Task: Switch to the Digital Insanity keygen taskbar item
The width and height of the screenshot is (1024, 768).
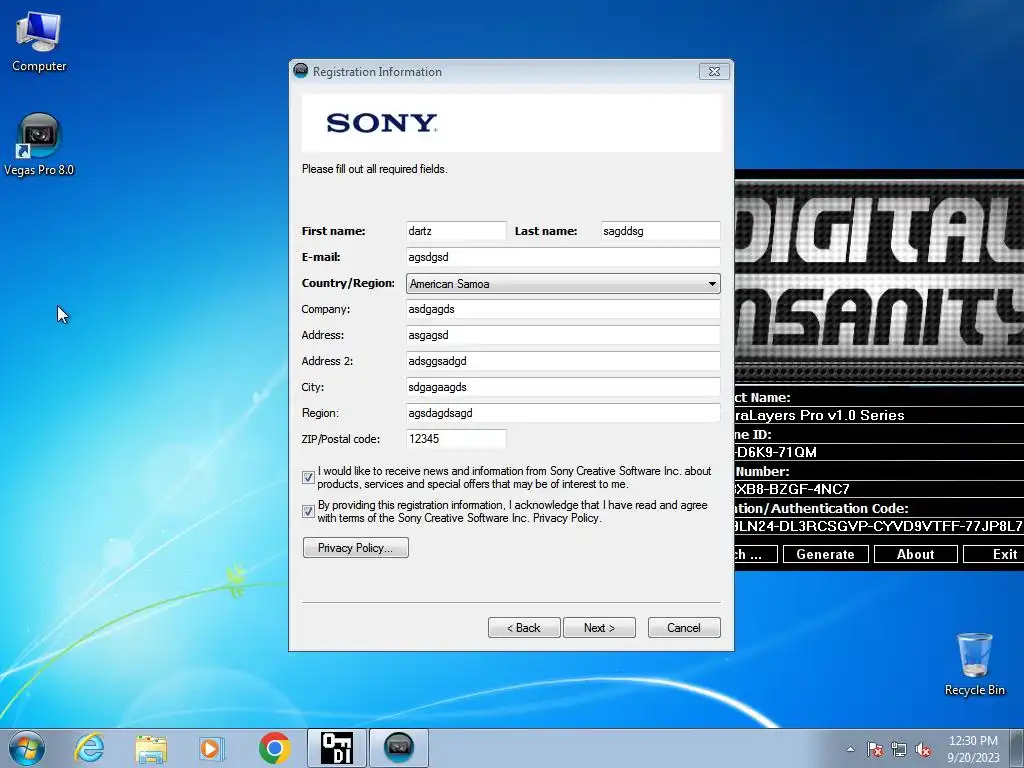Action: [337, 748]
